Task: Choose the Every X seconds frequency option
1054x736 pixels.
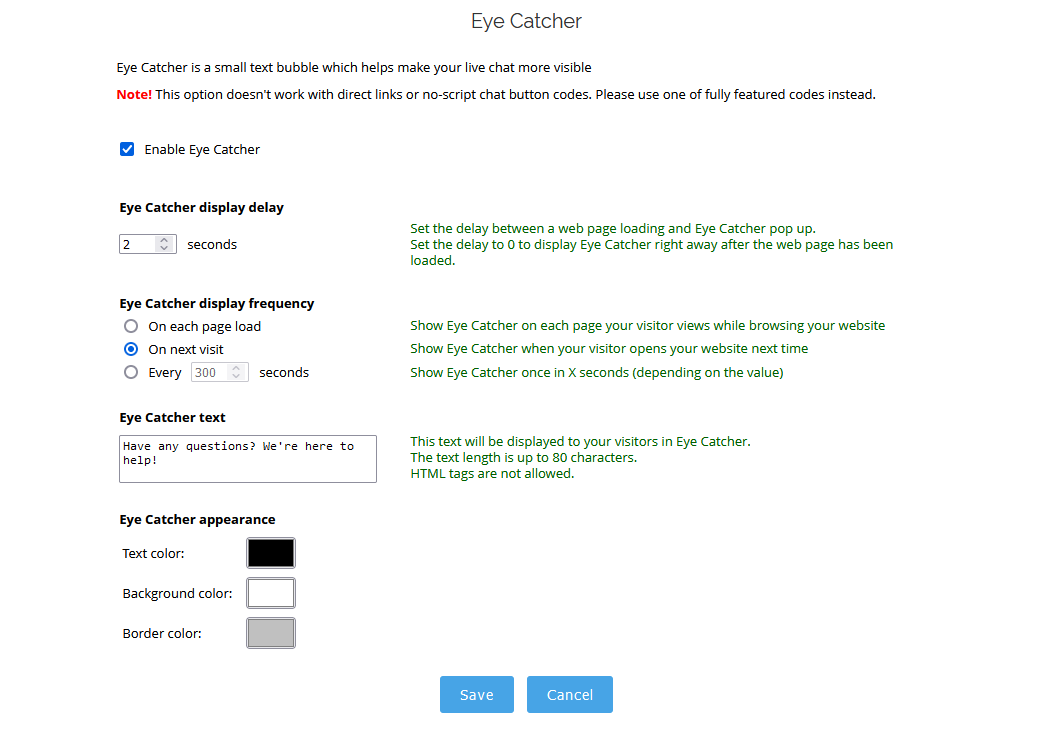Action: (x=130, y=372)
